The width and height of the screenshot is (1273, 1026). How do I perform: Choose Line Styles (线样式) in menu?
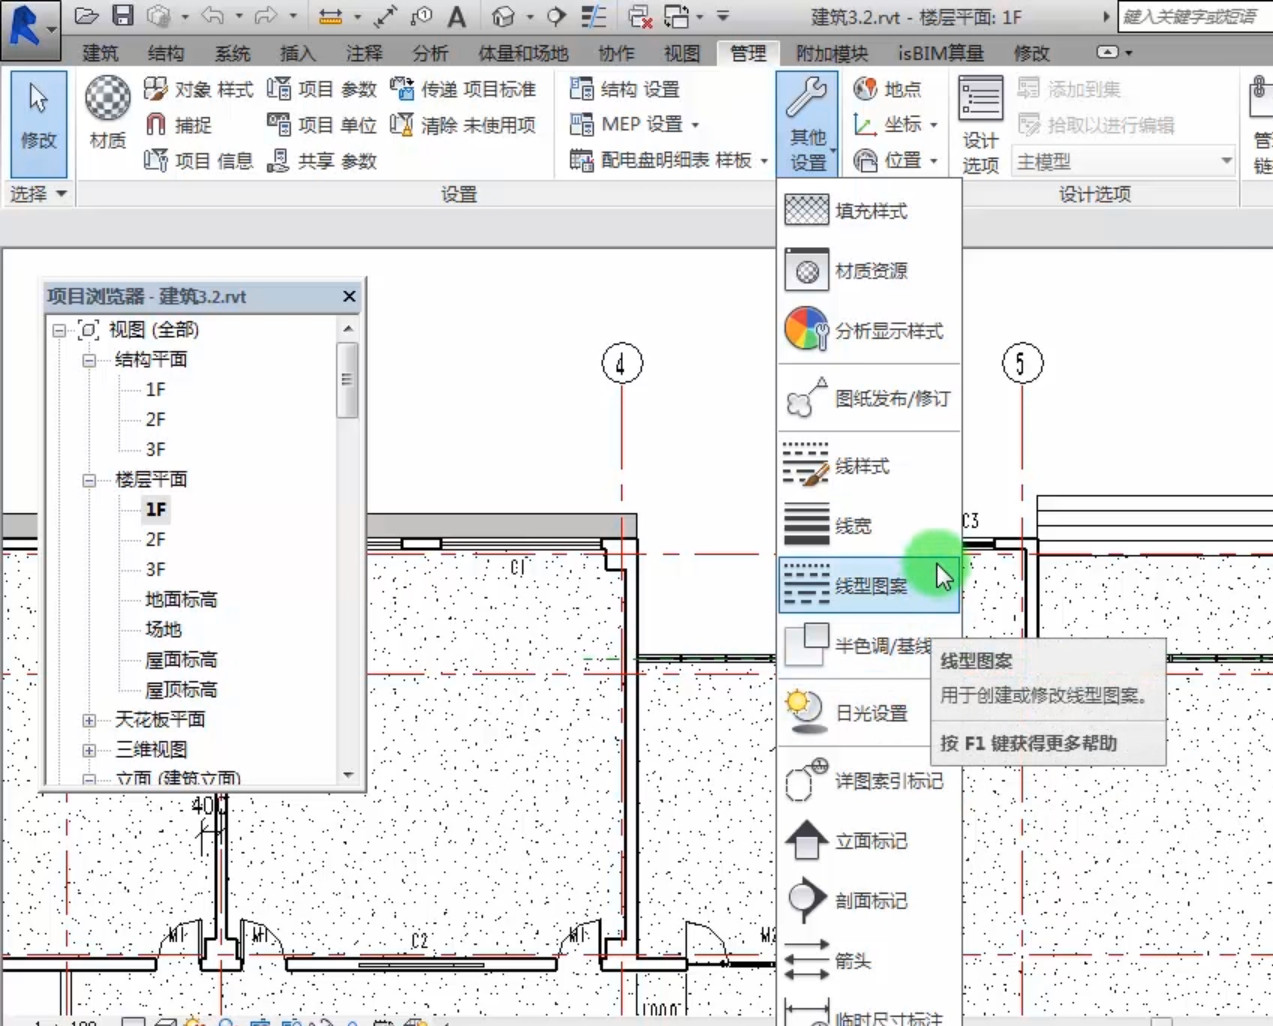click(x=869, y=466)
